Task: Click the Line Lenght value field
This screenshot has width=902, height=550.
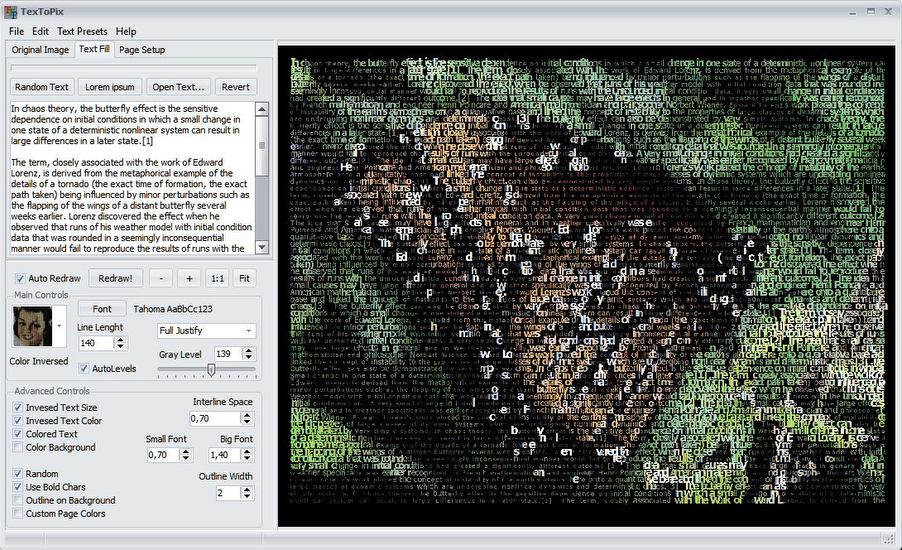Action: [96, 343]
